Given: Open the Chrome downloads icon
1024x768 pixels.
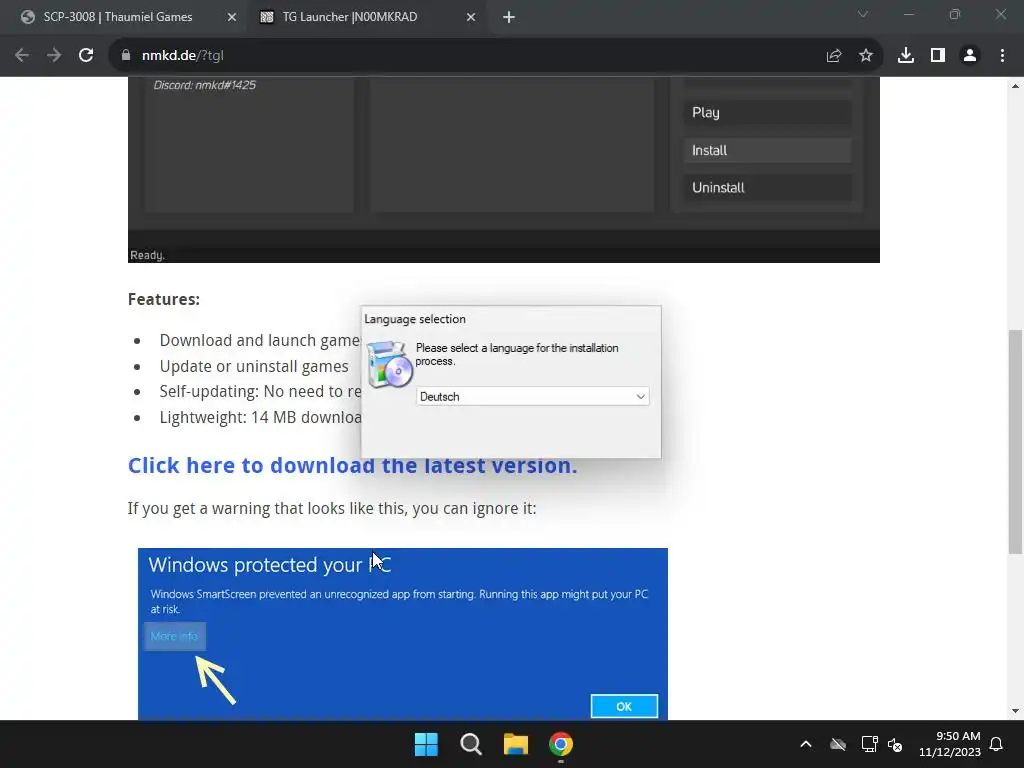Looking at the screenshot, I should 905,56.
